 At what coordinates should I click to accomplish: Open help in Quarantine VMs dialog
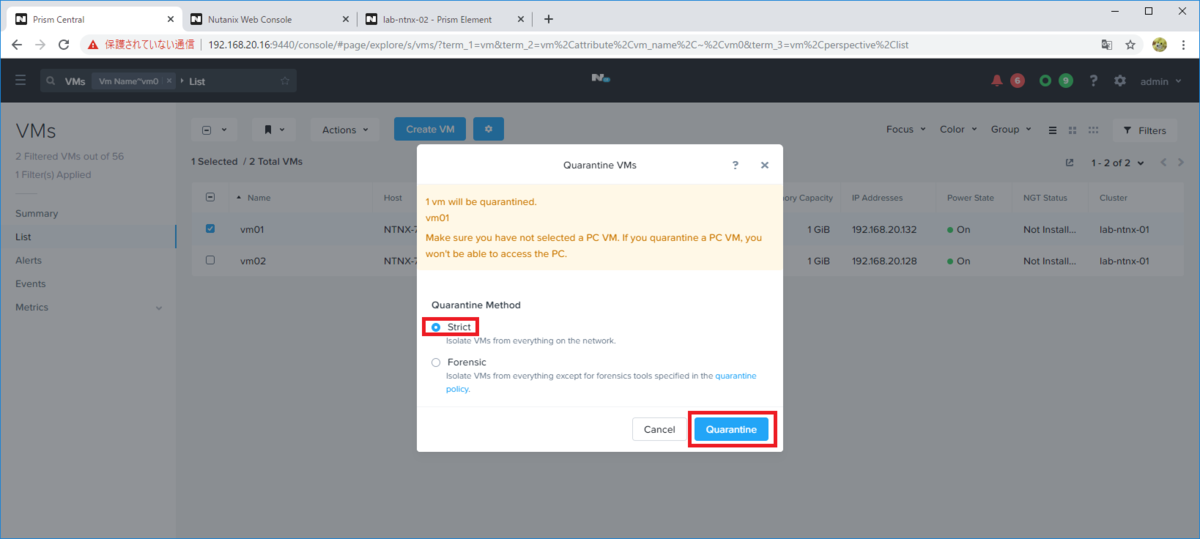click(x=735, y=164)
